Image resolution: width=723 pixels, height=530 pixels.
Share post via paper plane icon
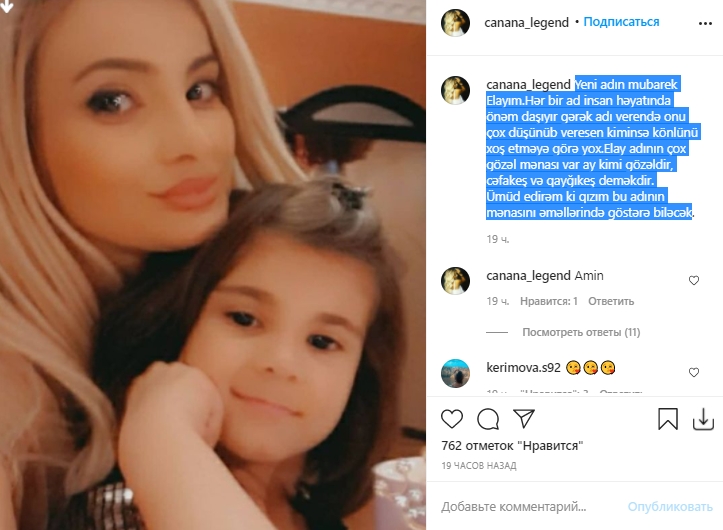(524, 418)
